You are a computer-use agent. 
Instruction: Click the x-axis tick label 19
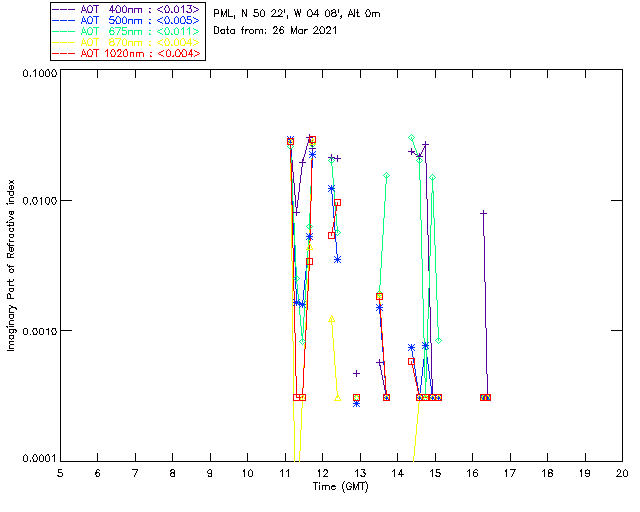(585, 474)
